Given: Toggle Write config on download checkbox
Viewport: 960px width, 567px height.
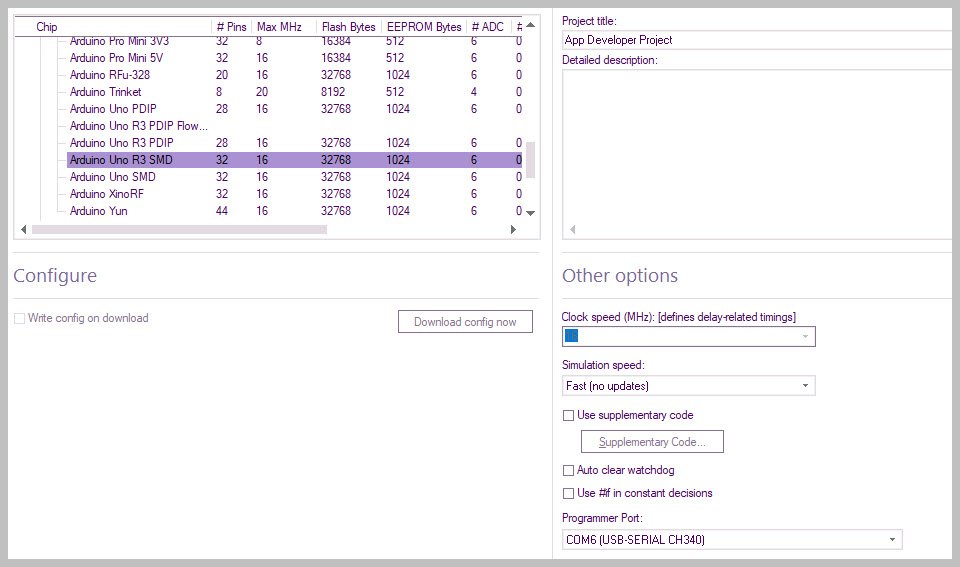Looking at the screenshot, I should click(x=20, y=318).
